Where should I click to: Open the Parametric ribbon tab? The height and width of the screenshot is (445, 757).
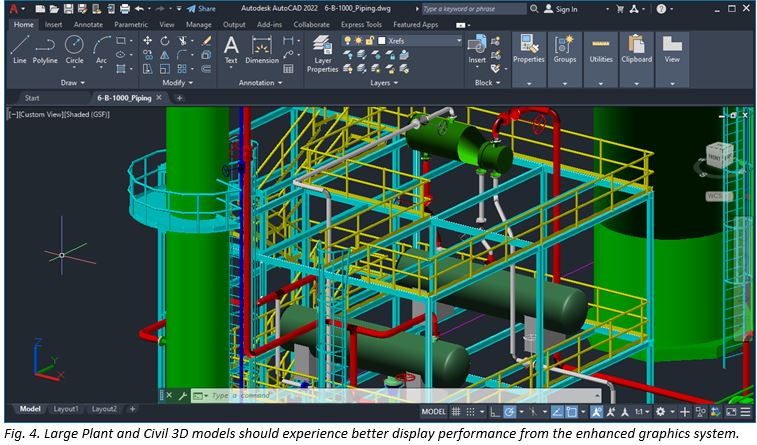tap(131, 25)
